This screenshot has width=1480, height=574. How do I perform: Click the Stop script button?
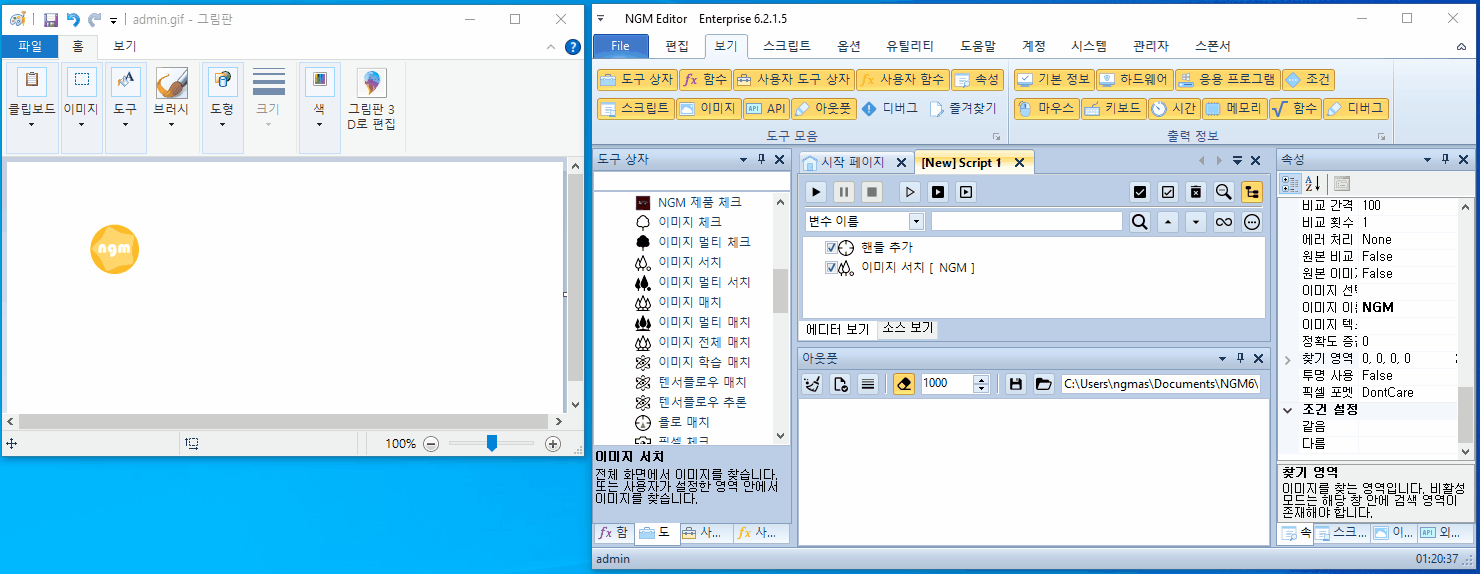tap(872, 191)
